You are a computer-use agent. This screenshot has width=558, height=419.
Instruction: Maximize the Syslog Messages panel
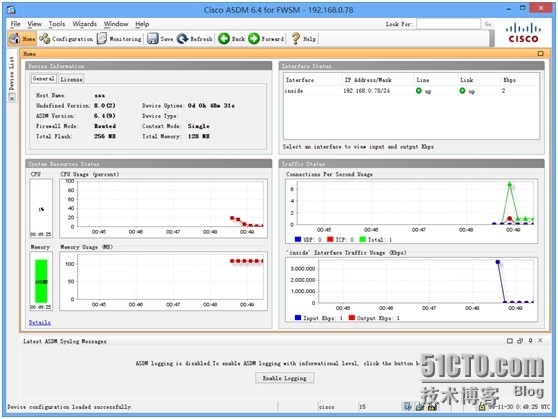coord(510,341)
